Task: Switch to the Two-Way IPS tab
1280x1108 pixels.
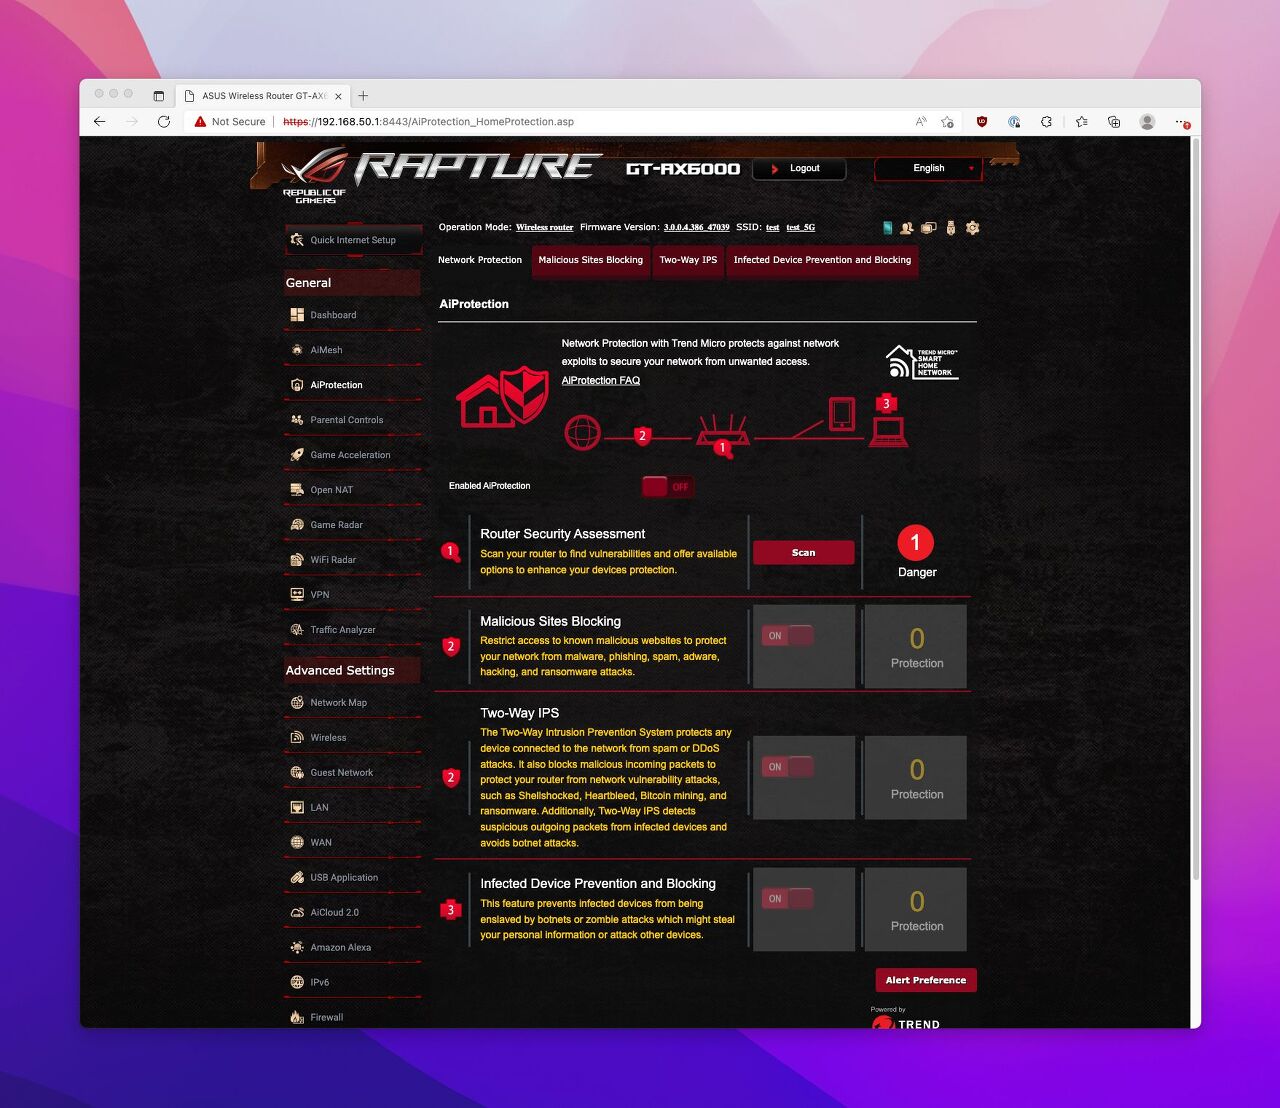Action: click(687, 260)
